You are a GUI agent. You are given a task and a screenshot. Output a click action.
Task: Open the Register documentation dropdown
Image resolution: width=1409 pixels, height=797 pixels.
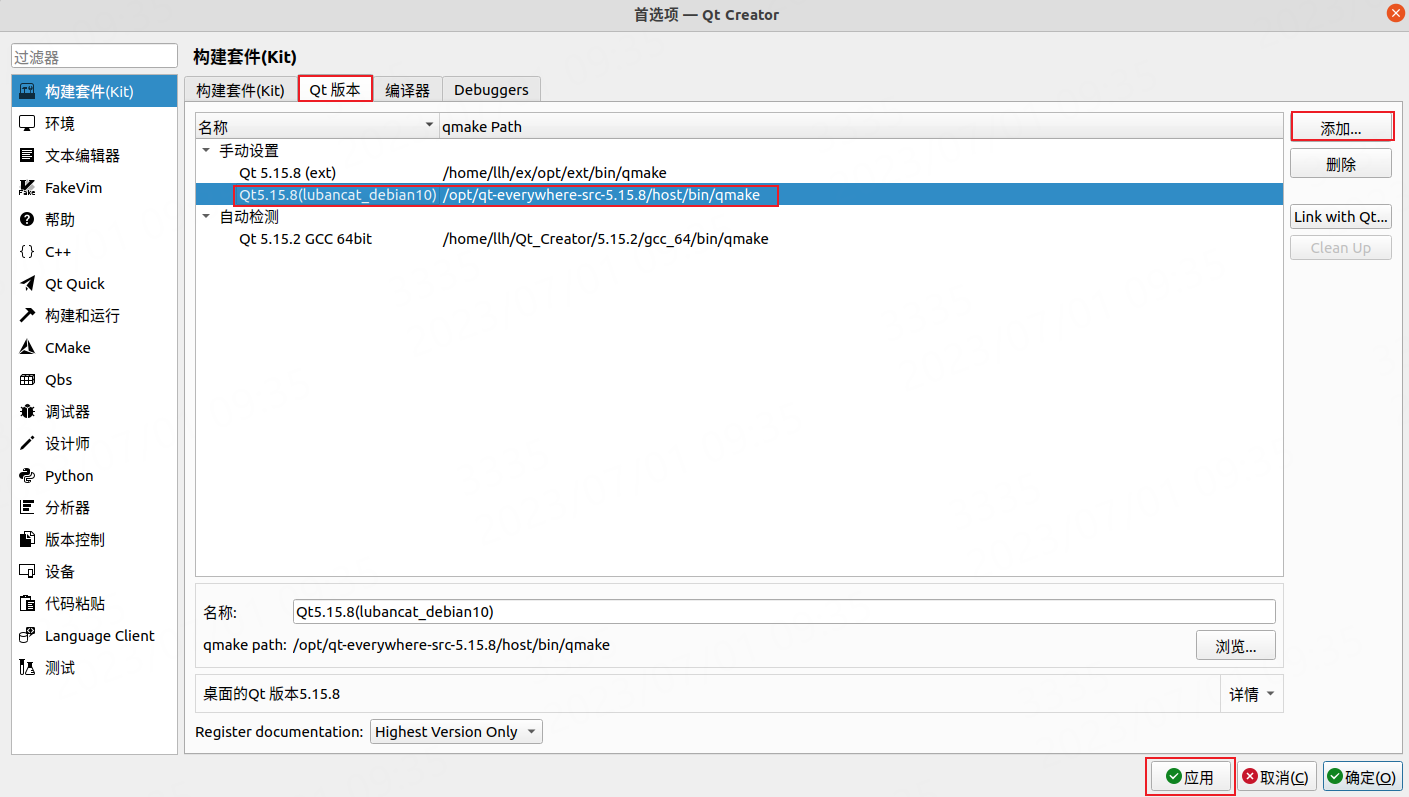(x=456, y=732)
